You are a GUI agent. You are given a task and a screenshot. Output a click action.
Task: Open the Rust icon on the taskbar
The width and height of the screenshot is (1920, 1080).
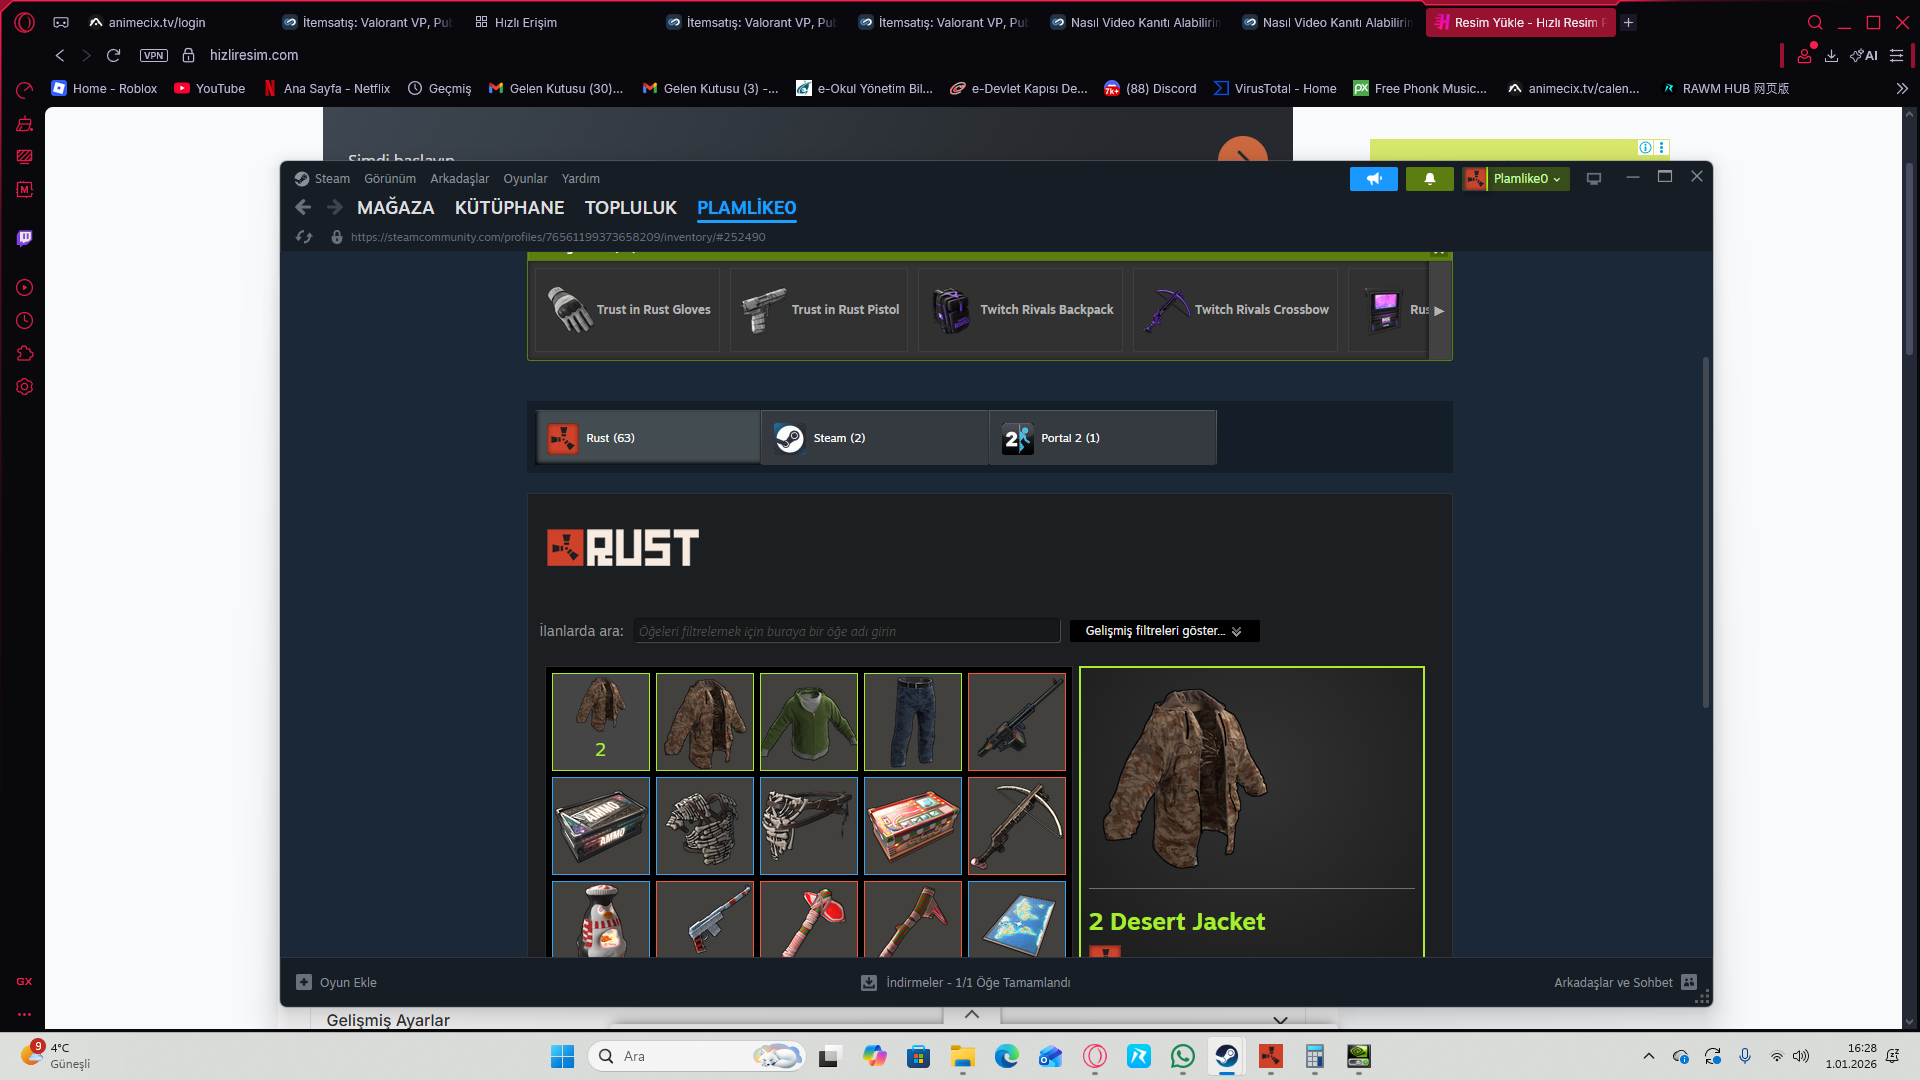[1270, 1056]
